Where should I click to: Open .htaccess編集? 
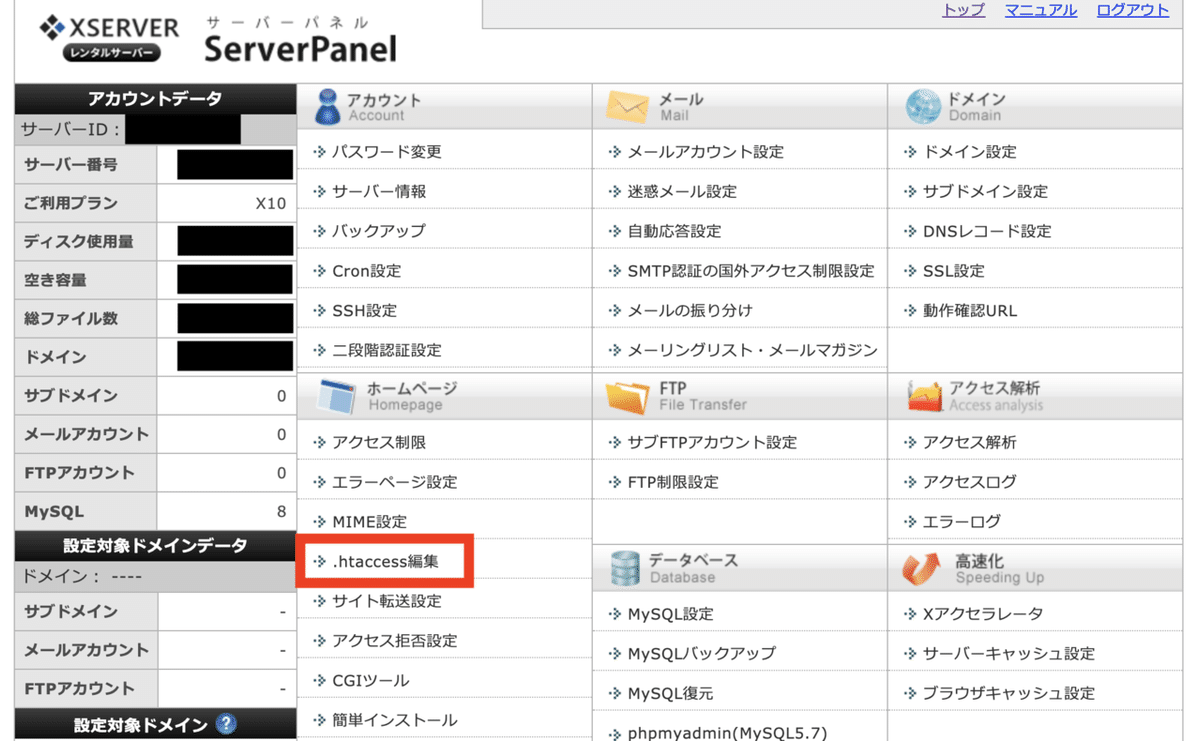(x=385, y=562)
